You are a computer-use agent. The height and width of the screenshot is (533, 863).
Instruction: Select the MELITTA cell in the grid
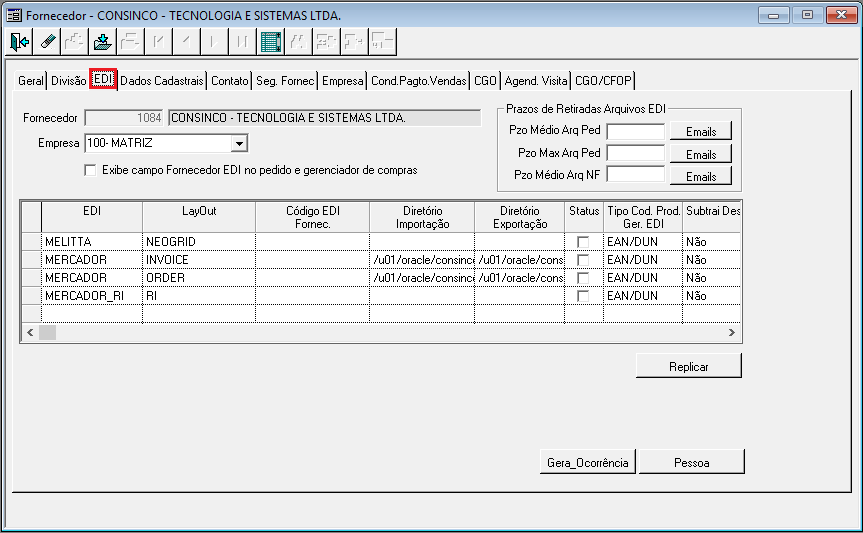(x=92, y=242)
